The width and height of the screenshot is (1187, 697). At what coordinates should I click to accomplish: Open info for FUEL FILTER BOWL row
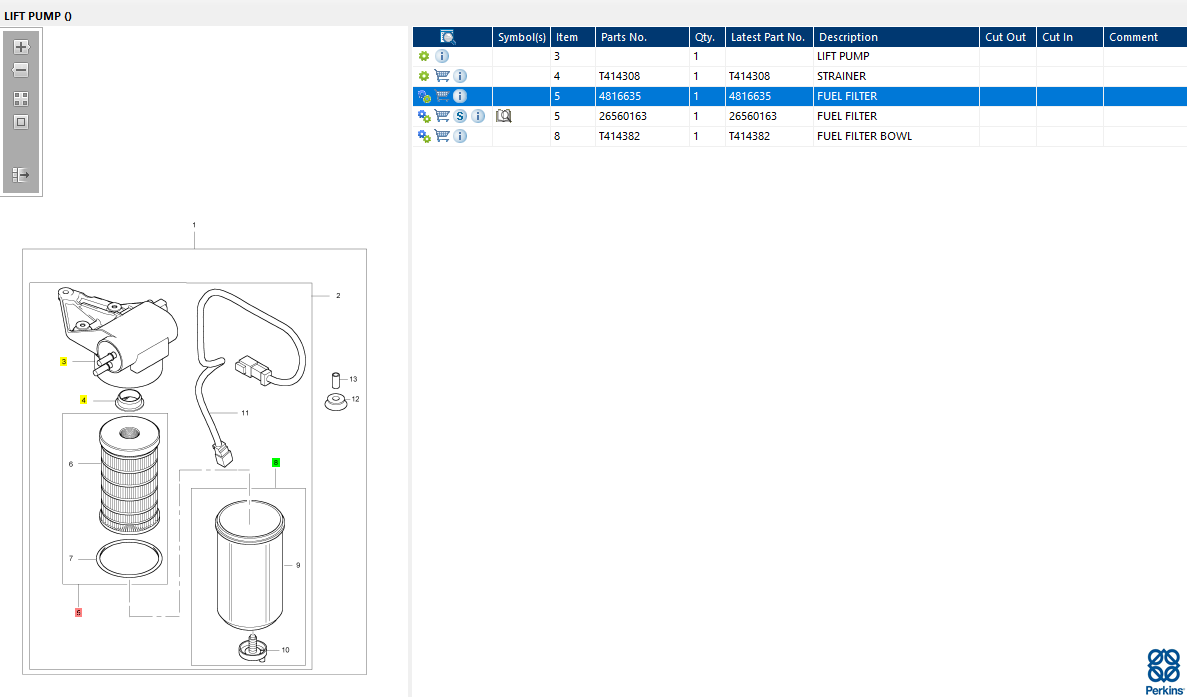pyautogui.click(x=460, y=136)
